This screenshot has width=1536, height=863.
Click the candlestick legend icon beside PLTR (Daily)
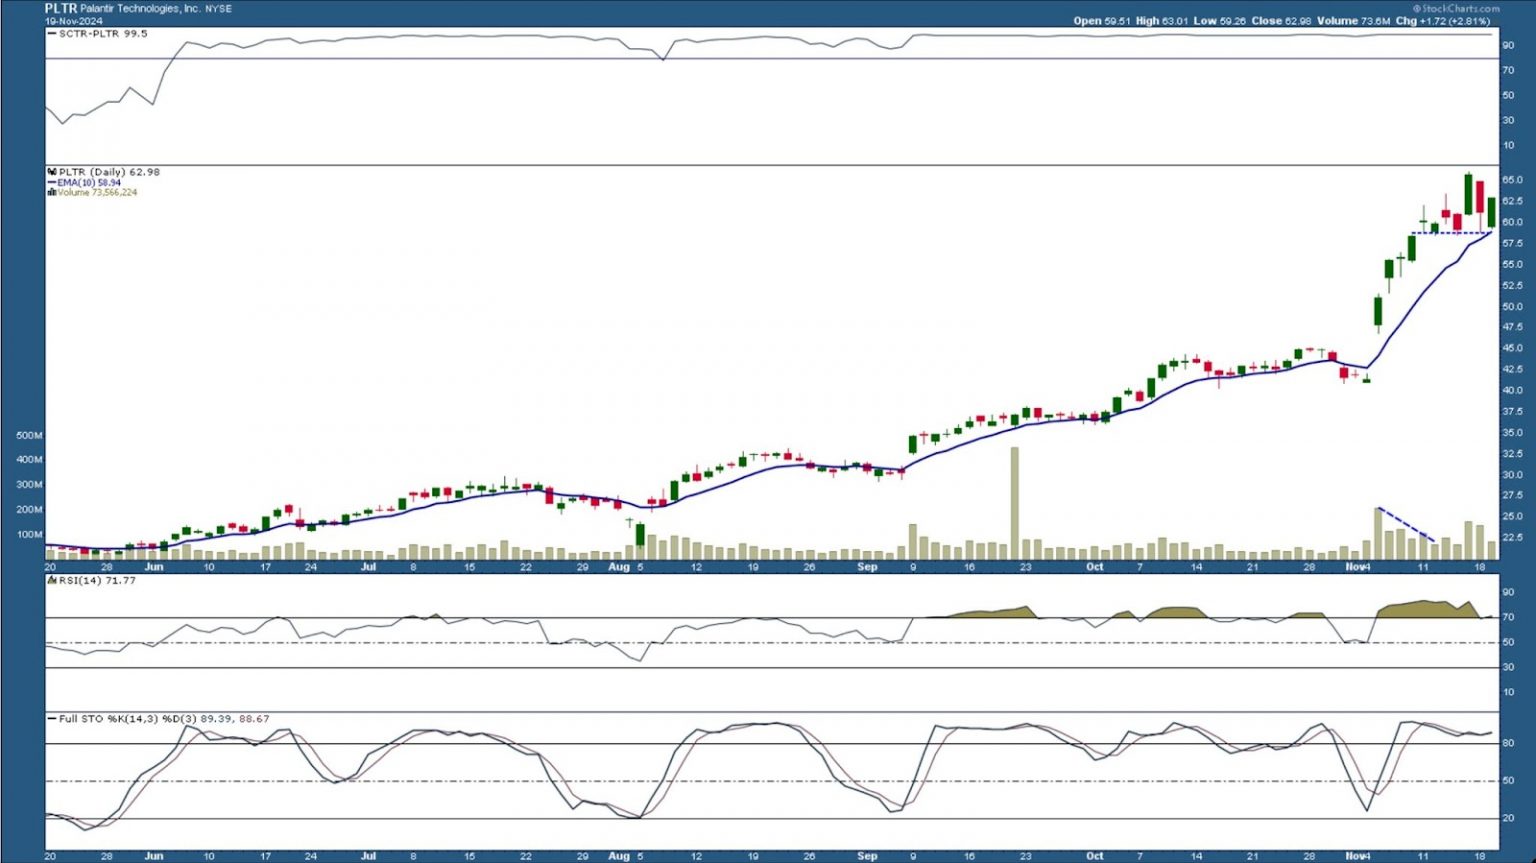click(52, 172)
